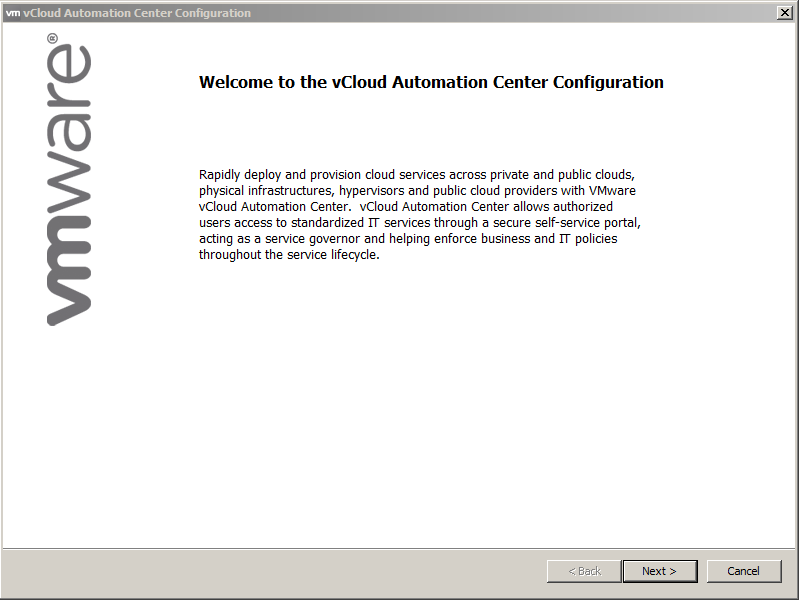Click the paragraph starting "Rapidly deploy and provision"
Image resolution: width=799 pixels, height=600 pixels.
tap(419, 215)
